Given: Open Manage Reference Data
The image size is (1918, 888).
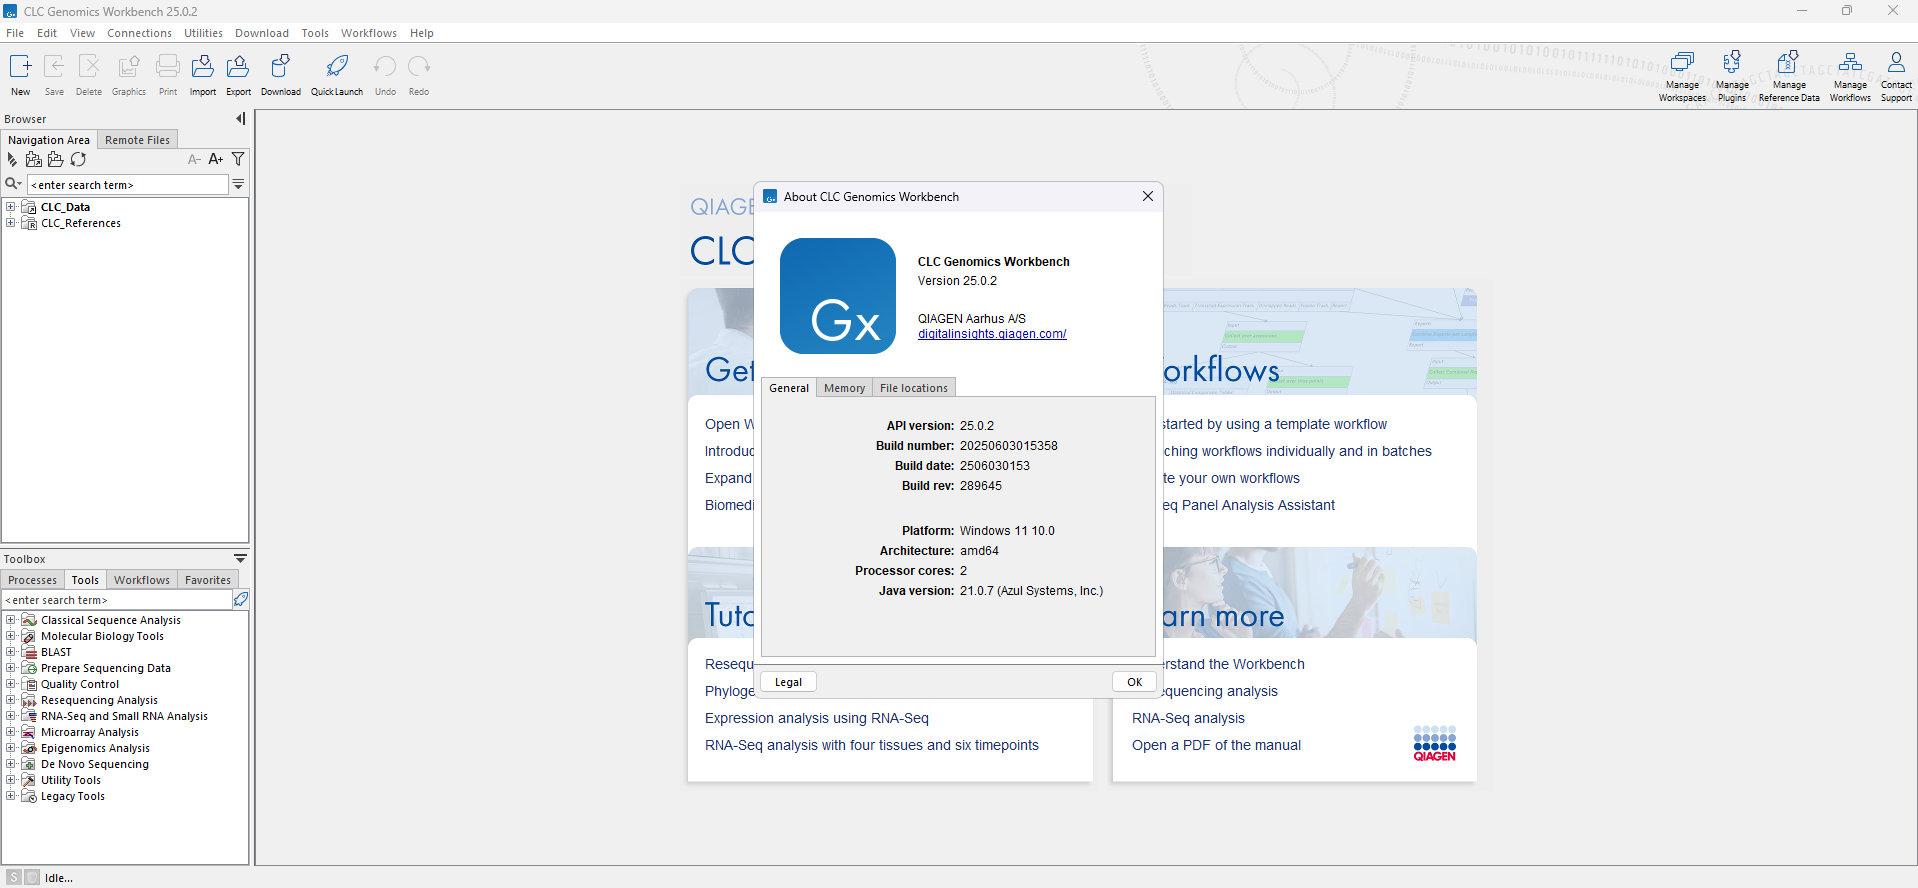Looking at the screenshot, I should 1788,64.
